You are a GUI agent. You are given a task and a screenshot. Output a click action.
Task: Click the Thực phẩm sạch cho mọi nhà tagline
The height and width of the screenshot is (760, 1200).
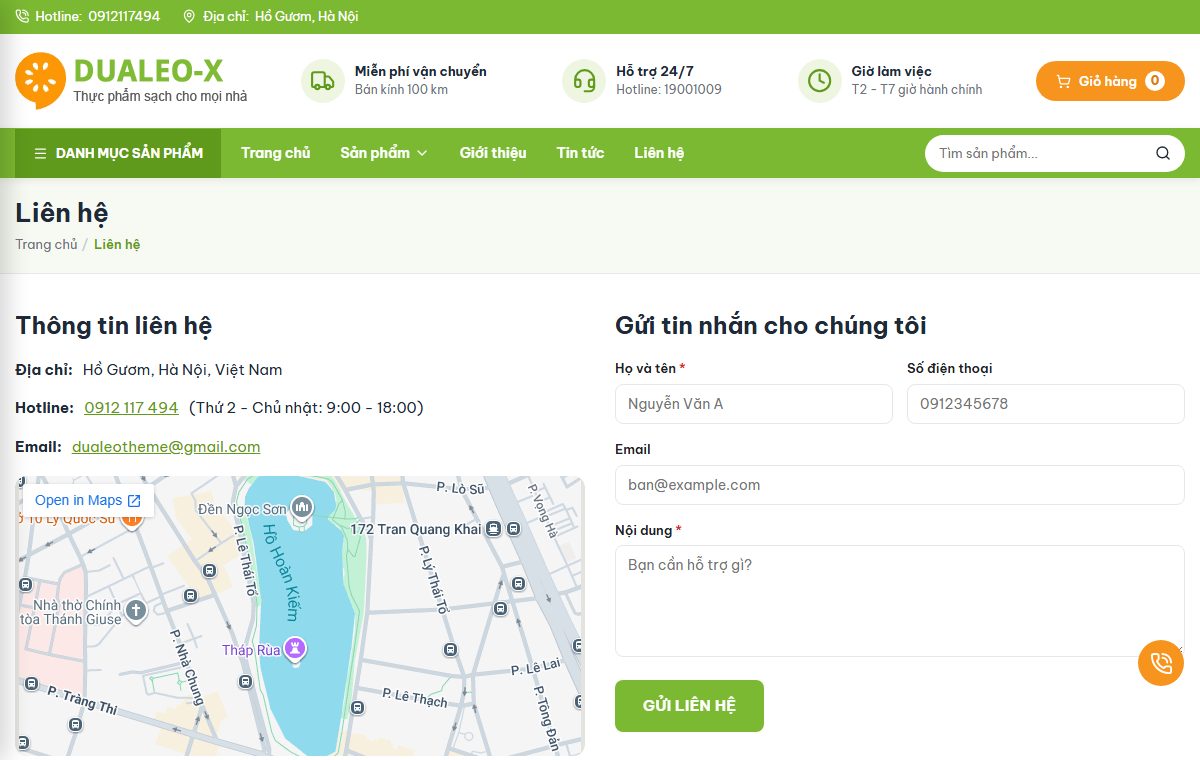point(160,96)
